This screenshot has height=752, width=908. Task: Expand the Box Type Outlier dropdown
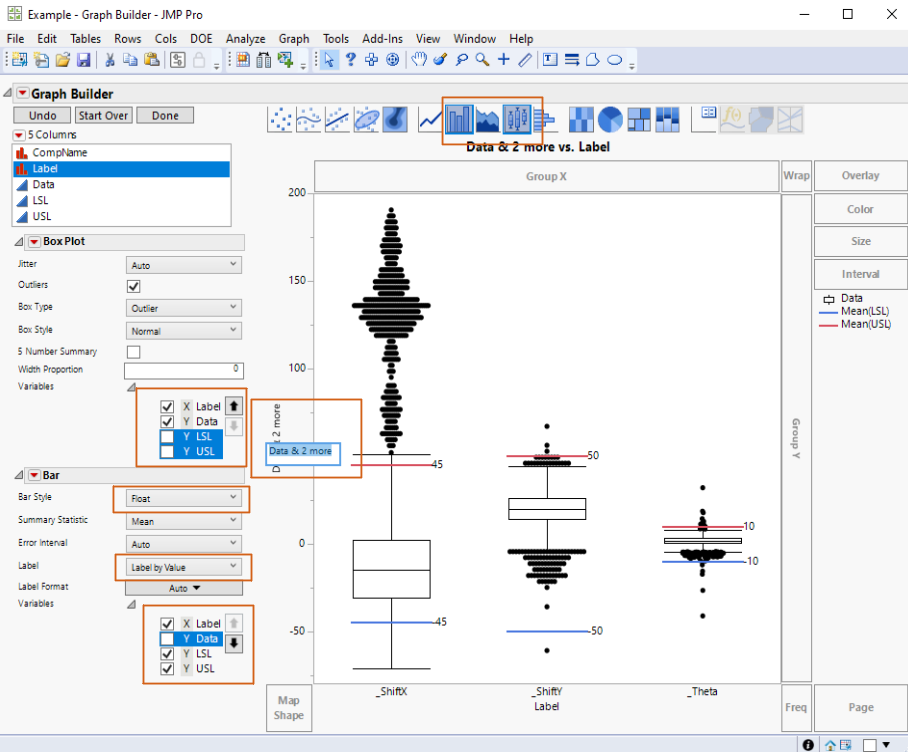[184, 308]
